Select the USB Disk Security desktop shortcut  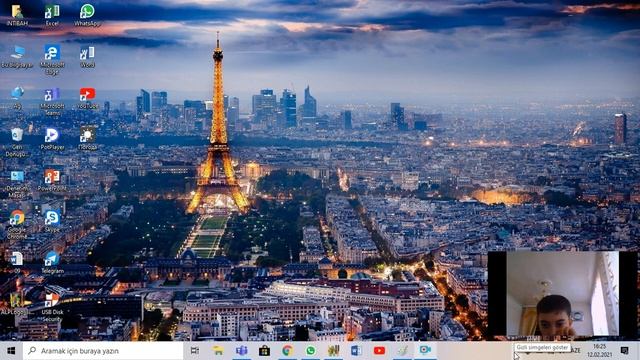(52, 307)
